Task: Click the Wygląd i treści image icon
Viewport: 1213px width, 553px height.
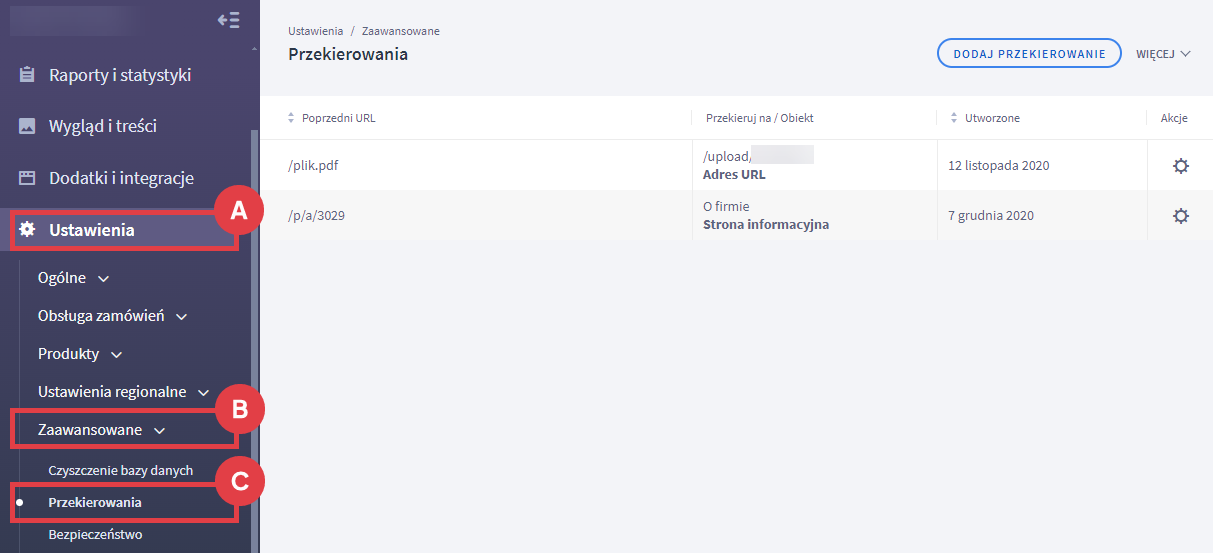Action: 28,127
